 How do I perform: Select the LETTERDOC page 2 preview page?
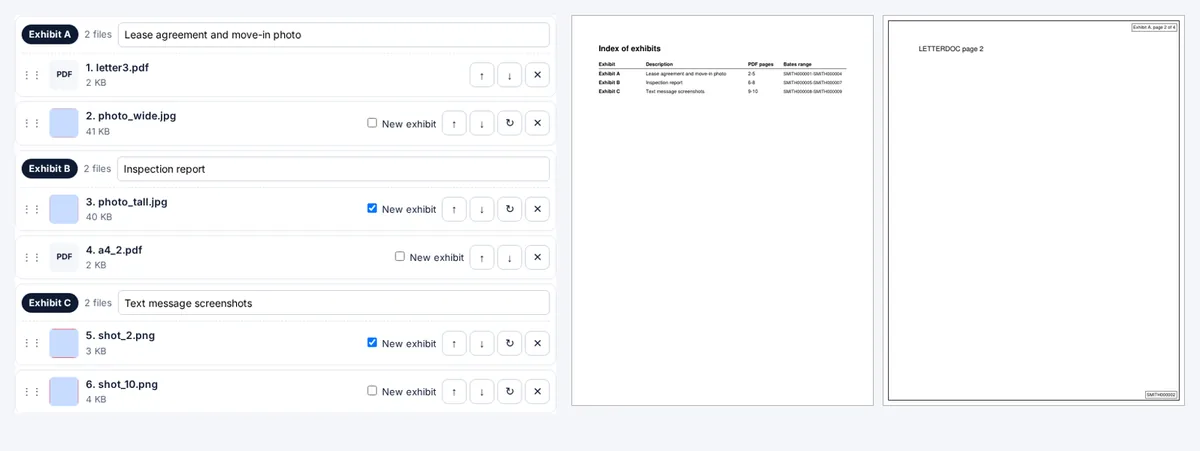(x=1034, y=210)
